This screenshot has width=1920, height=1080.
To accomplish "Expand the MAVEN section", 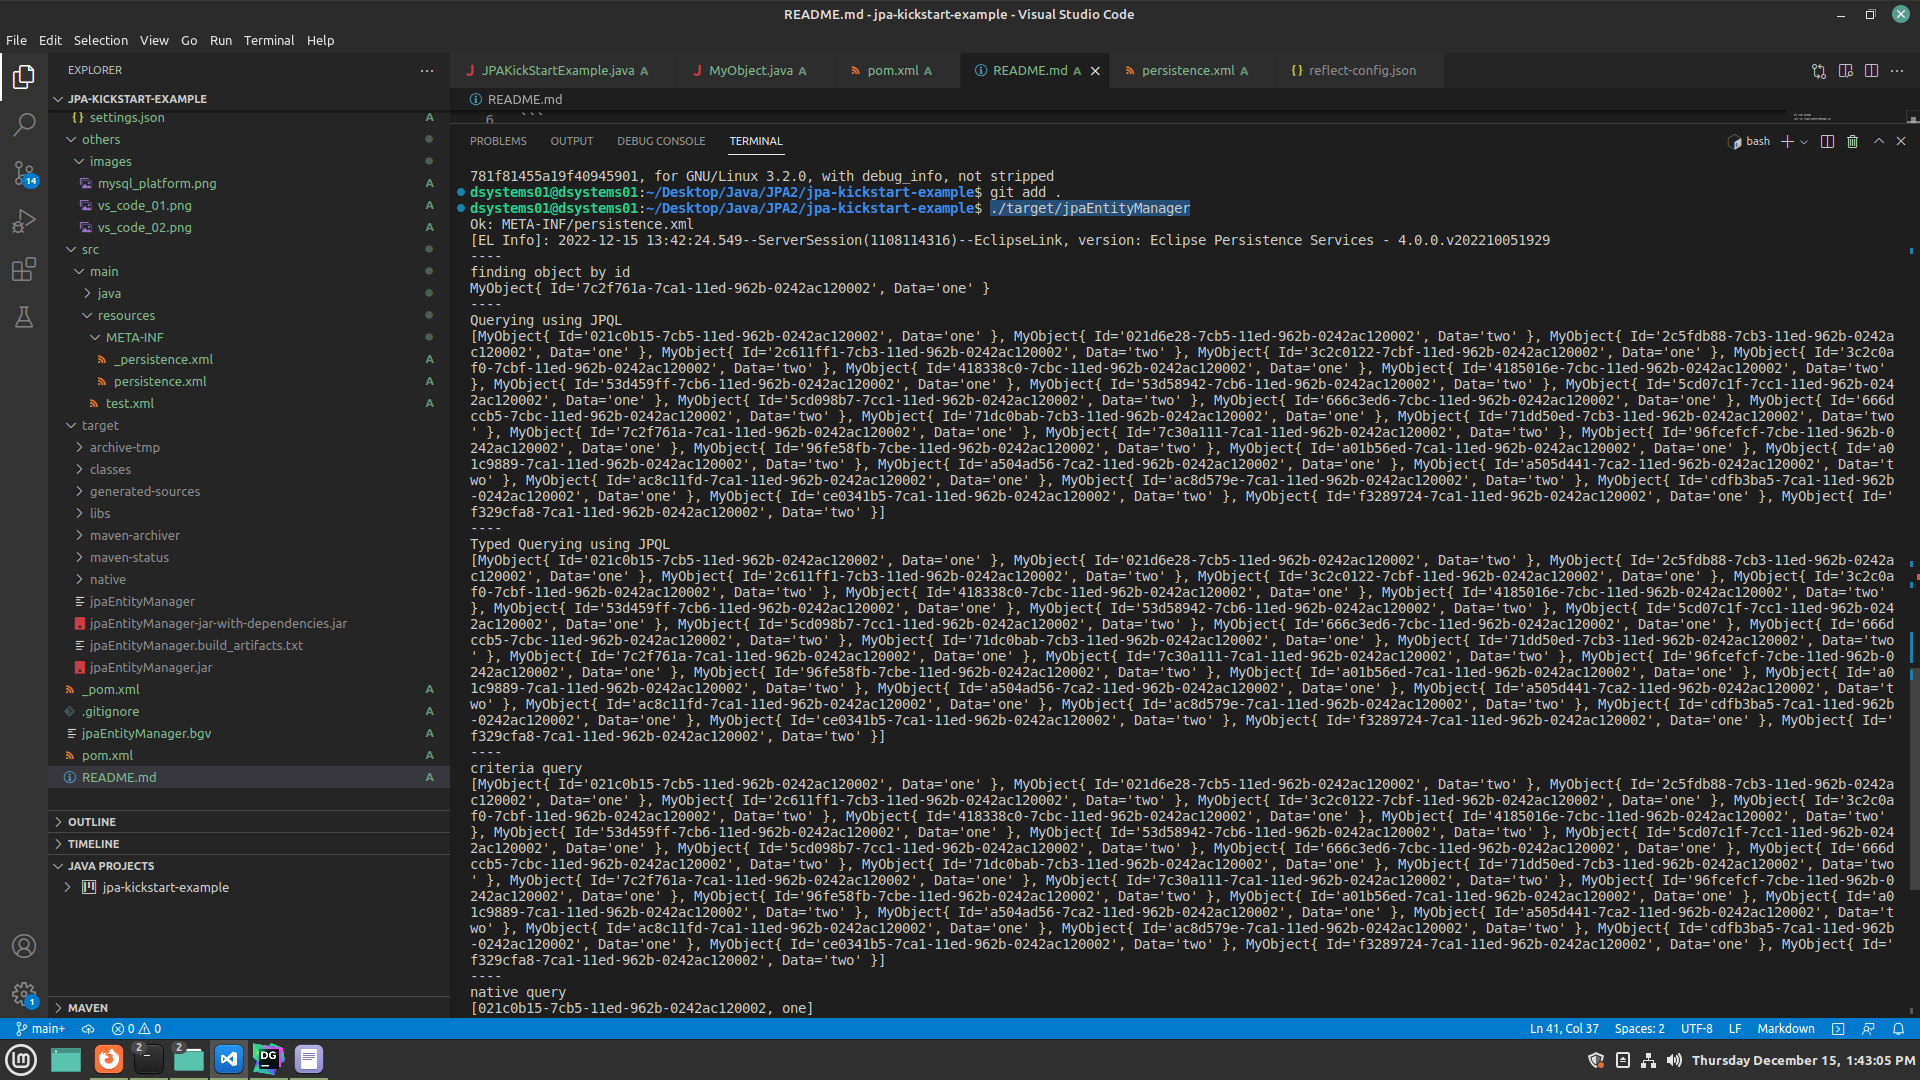I will point(88,1008).
